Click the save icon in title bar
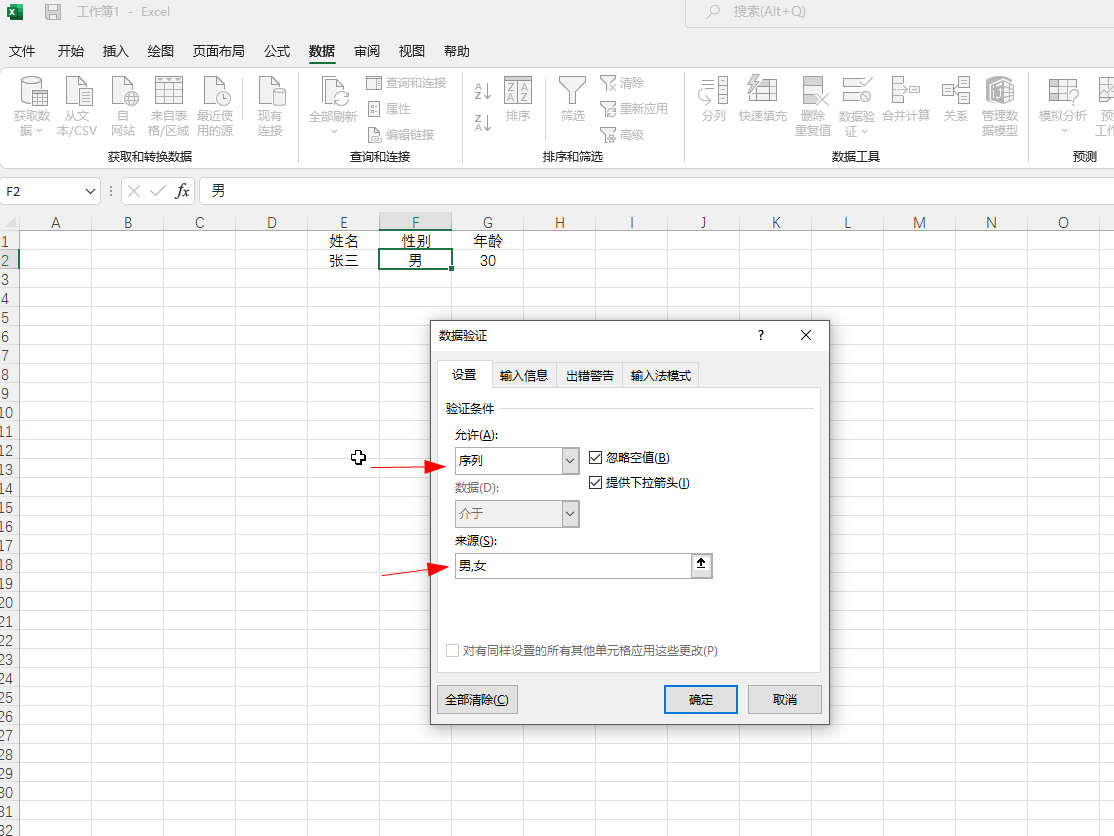This screenshot has width=1114, height=836. tap(53, 12)
